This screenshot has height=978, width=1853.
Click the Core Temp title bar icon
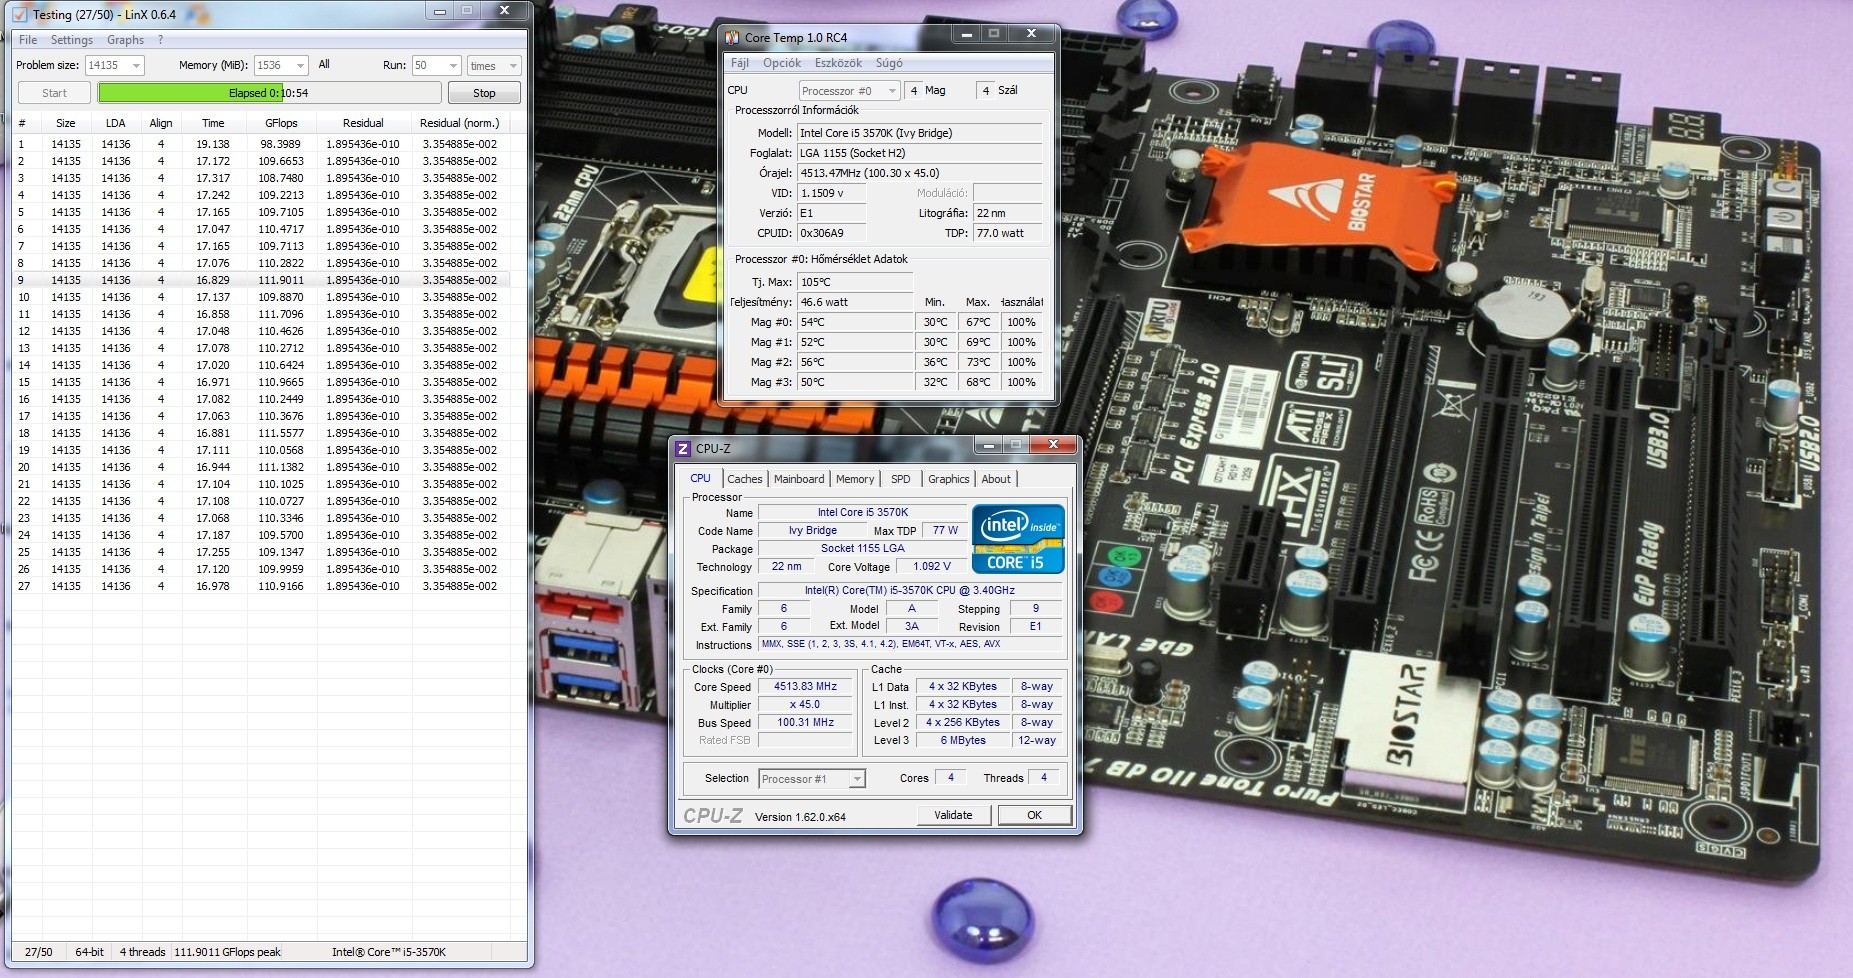[x=732, y=38]
